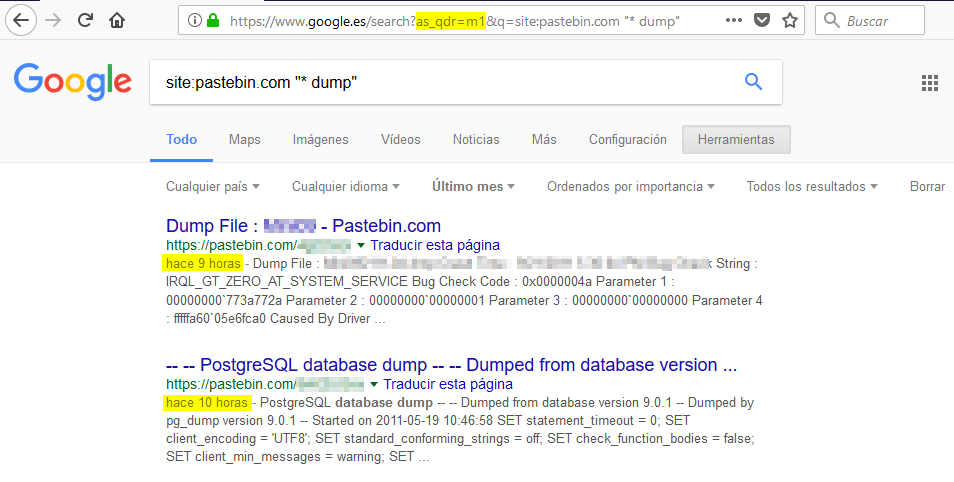Reload the page with refresh icon
The image size is (954, 482).
tap(87, 20)
